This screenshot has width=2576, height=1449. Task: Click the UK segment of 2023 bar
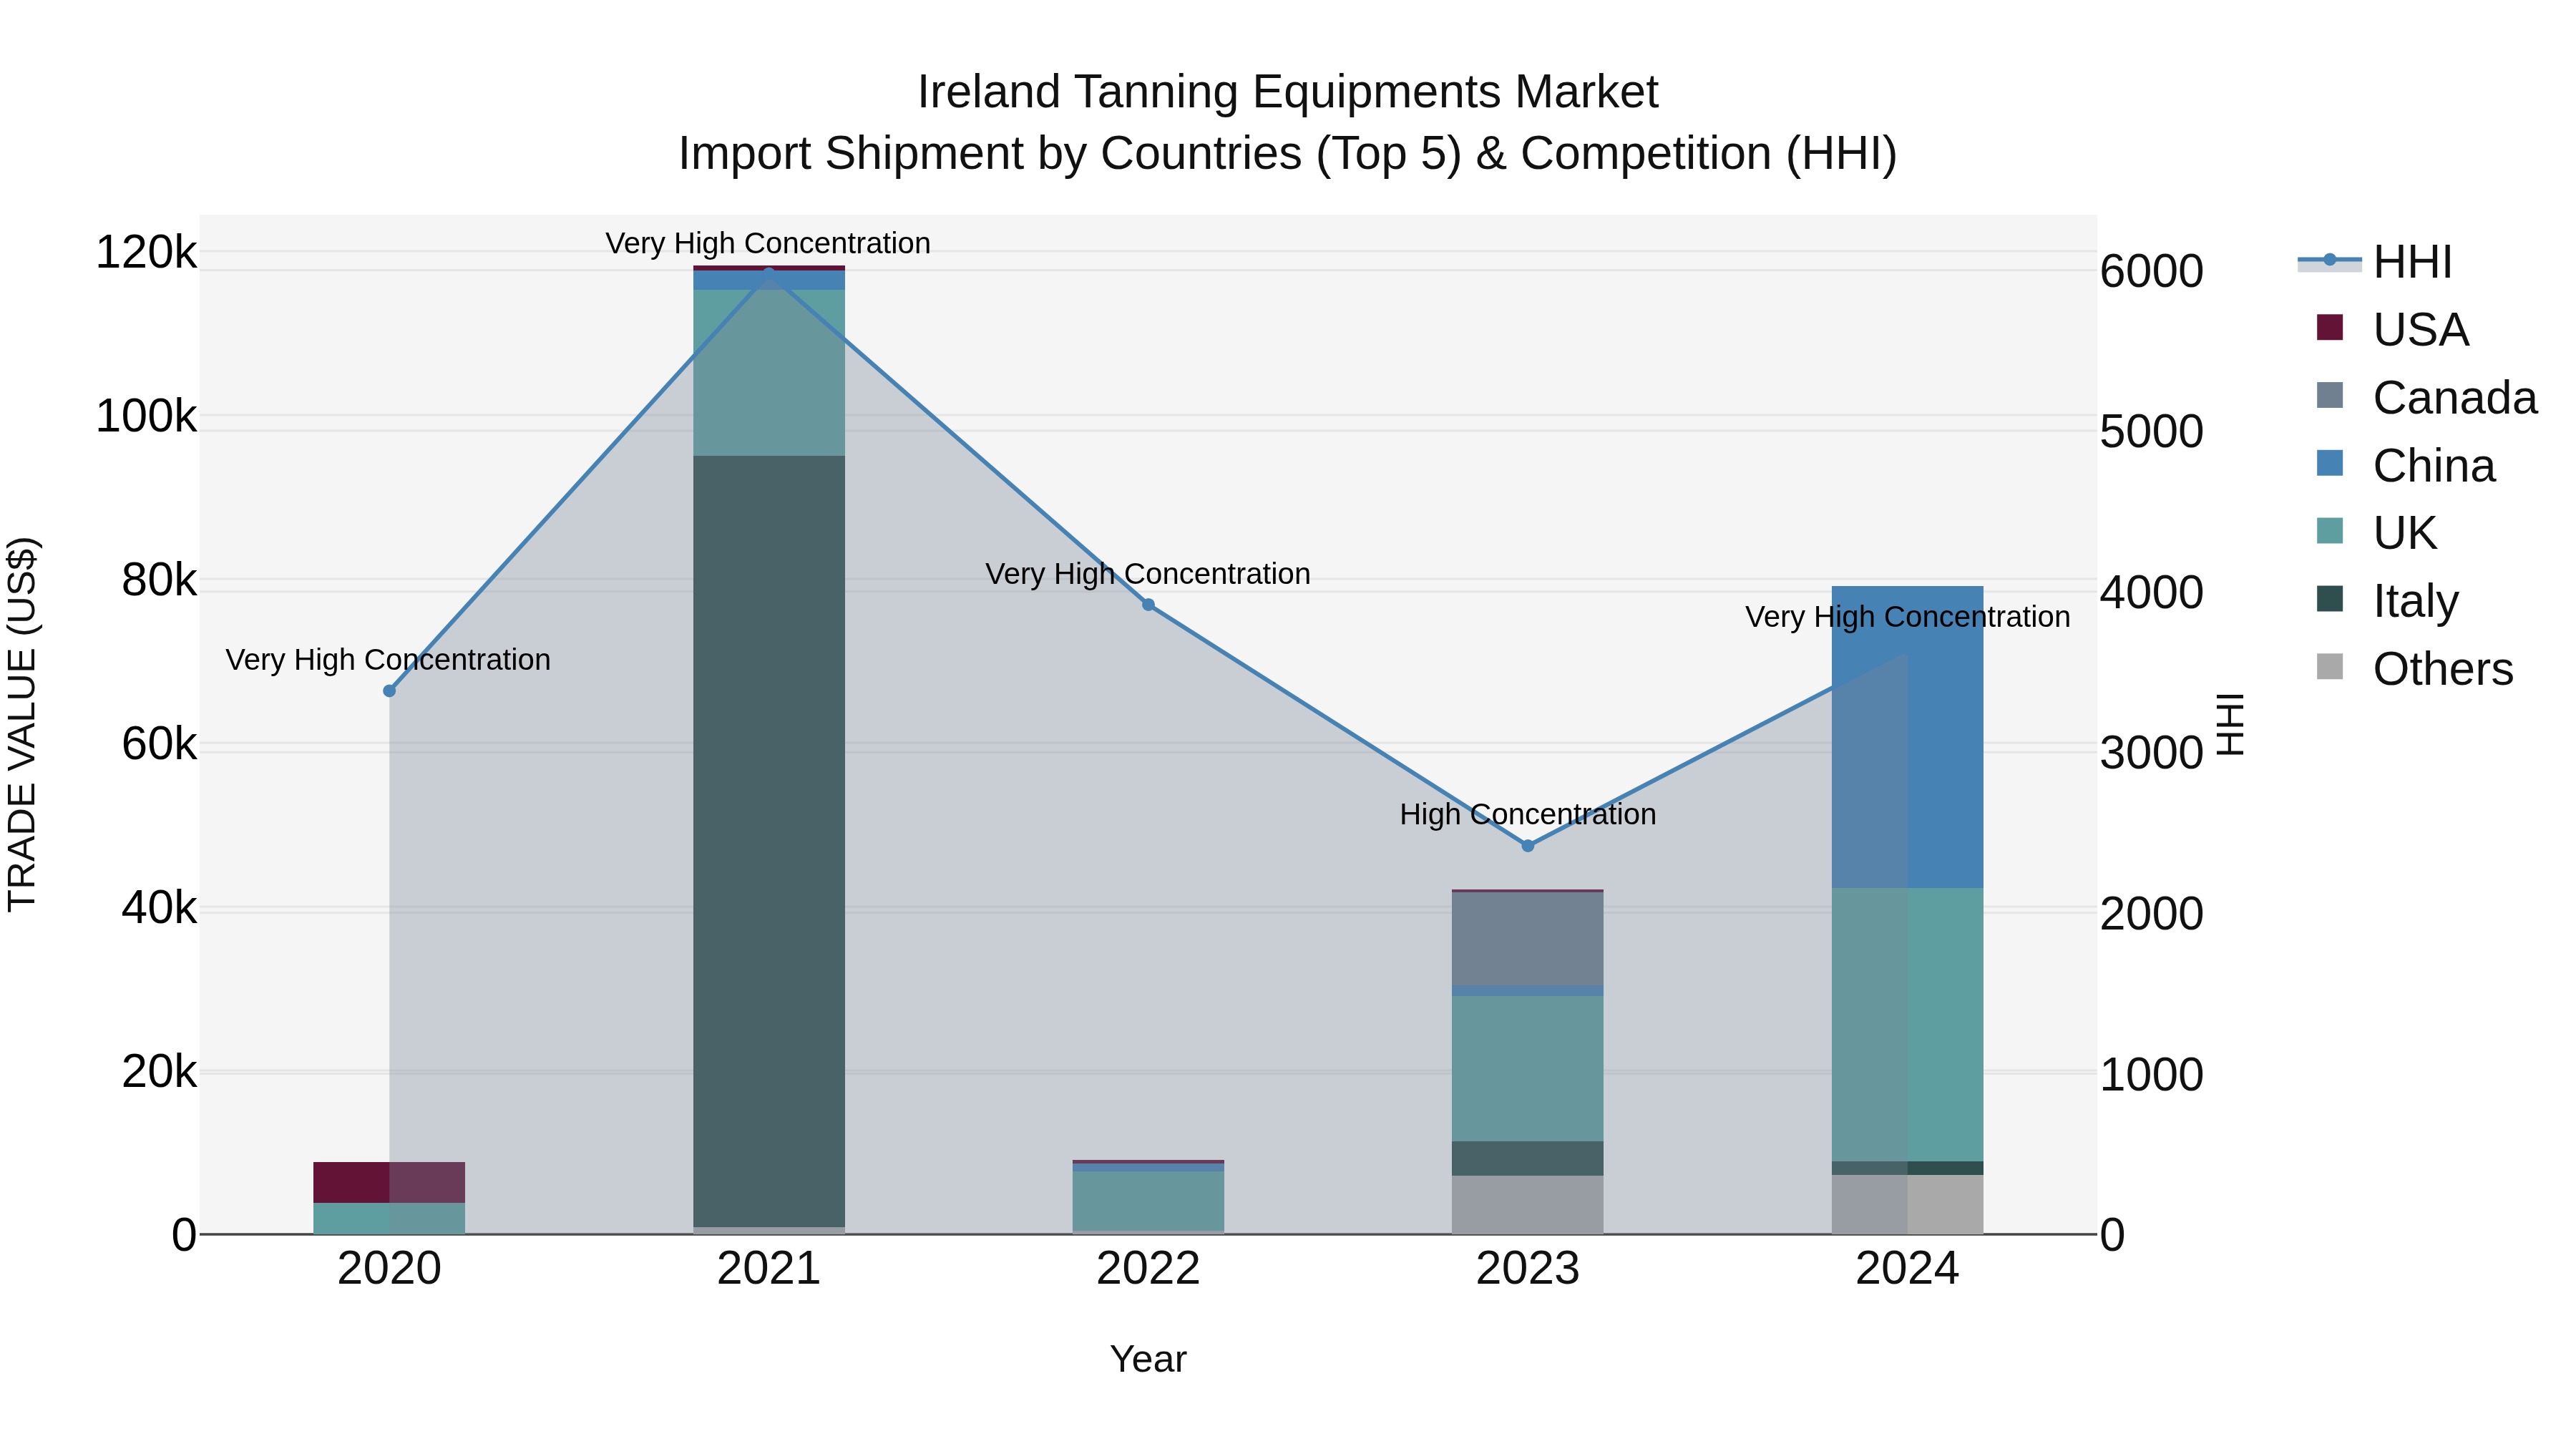1527,1068
